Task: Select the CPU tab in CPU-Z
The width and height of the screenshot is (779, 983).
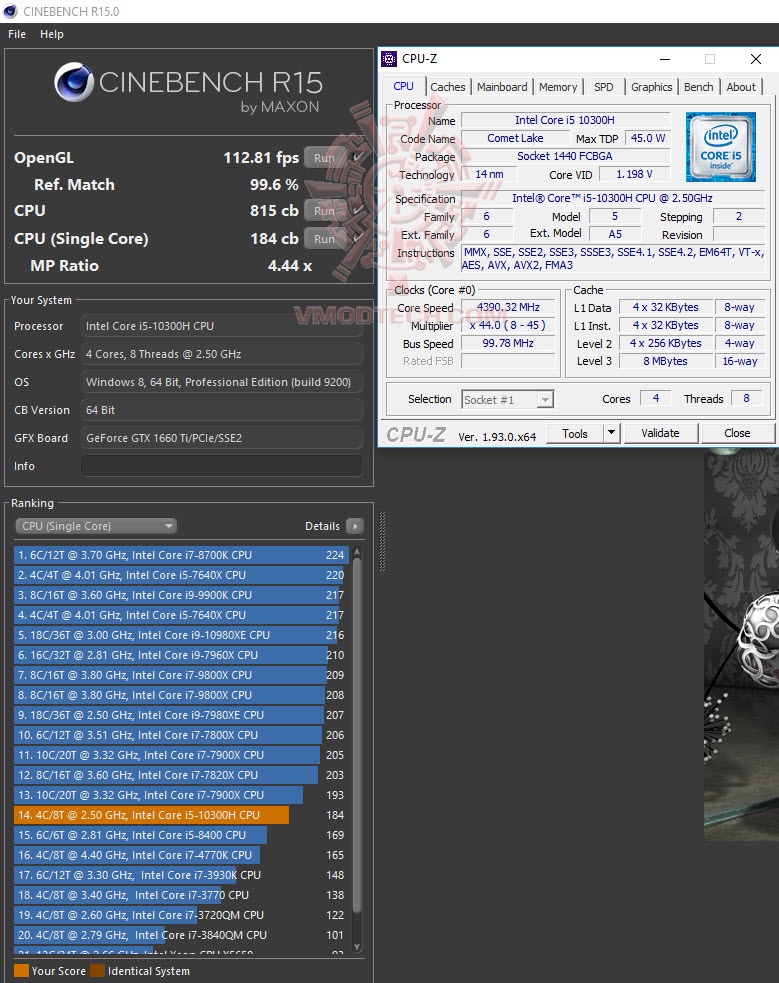Action: point(404,87)
